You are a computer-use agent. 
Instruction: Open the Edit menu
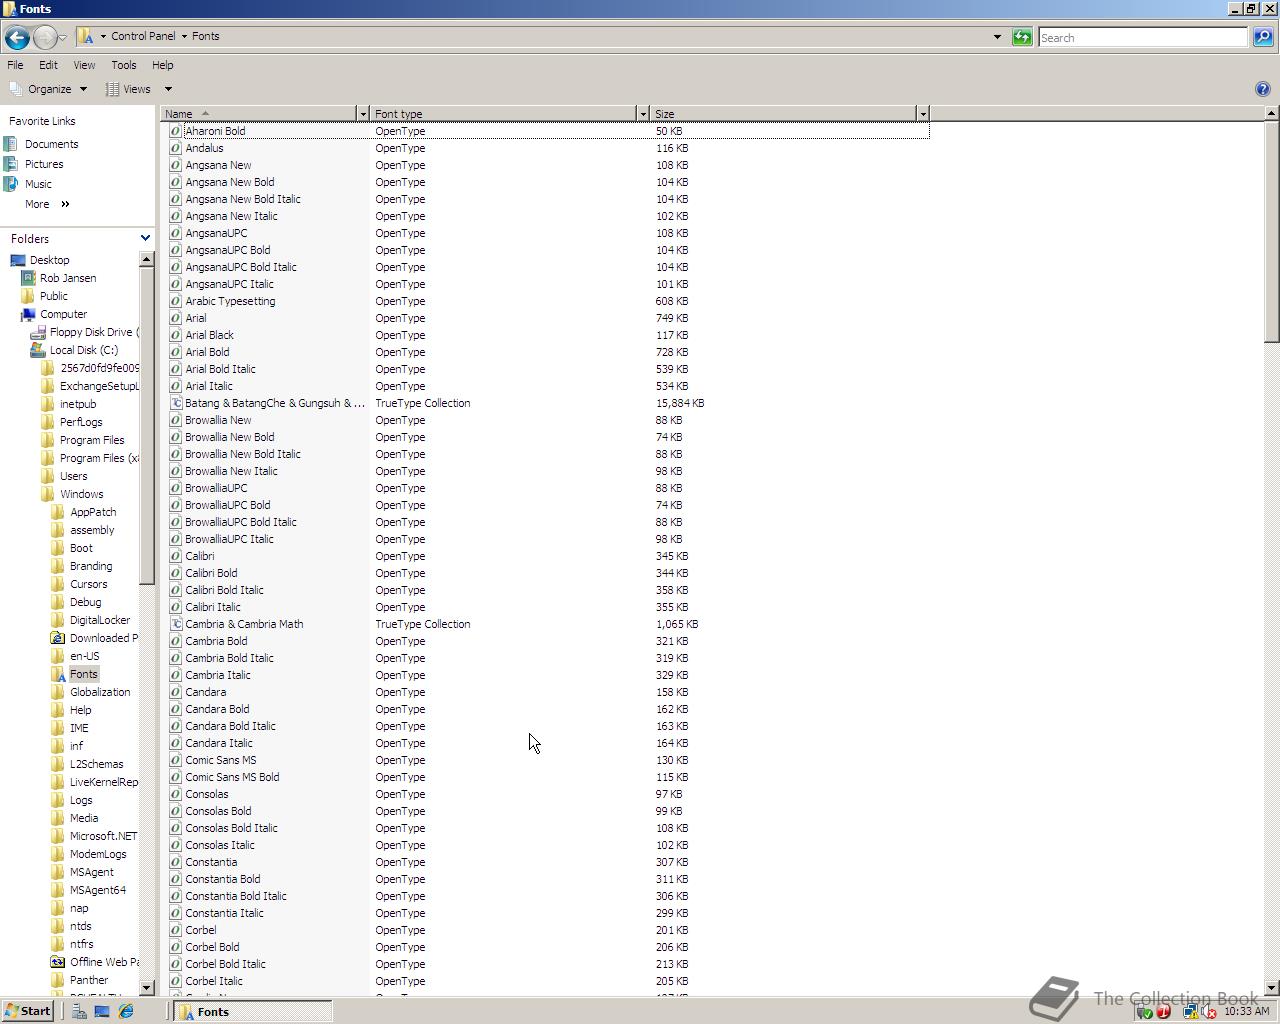[48, 65]
